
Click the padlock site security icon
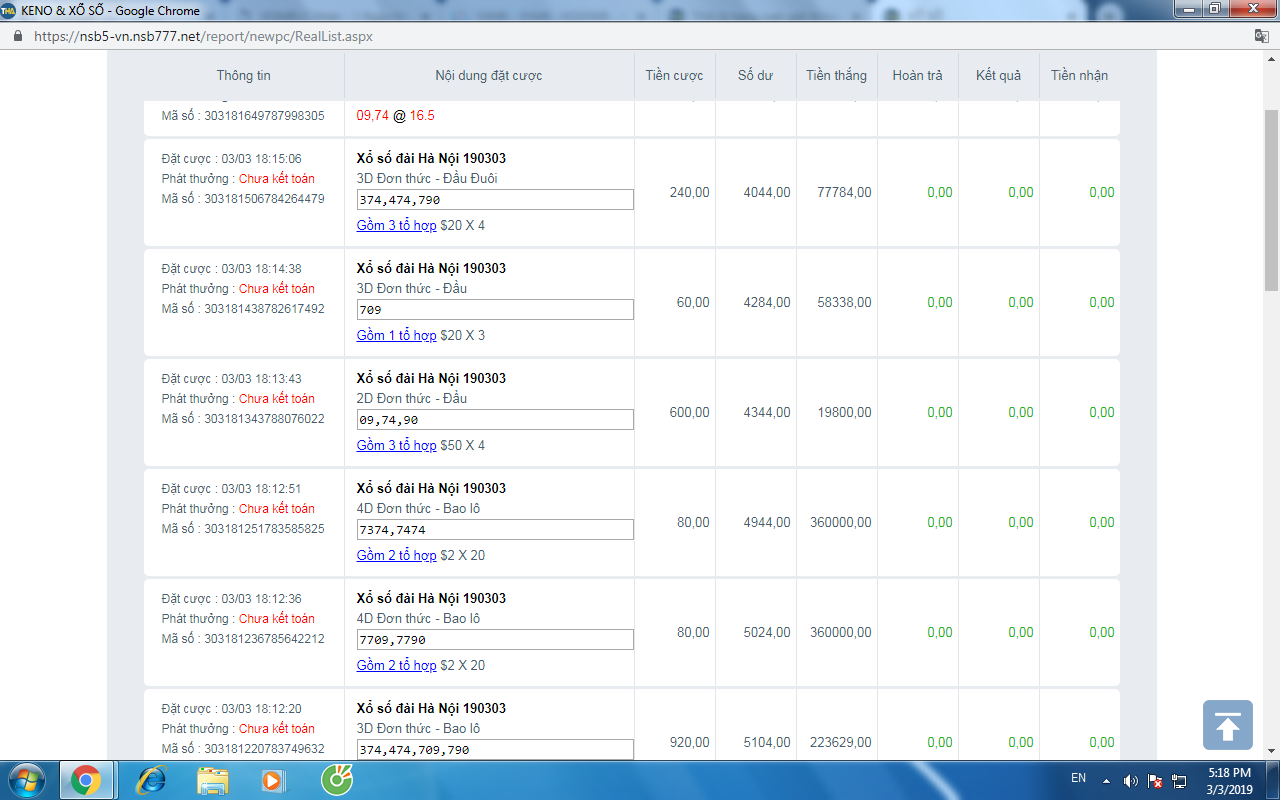[x=18, y=36]
